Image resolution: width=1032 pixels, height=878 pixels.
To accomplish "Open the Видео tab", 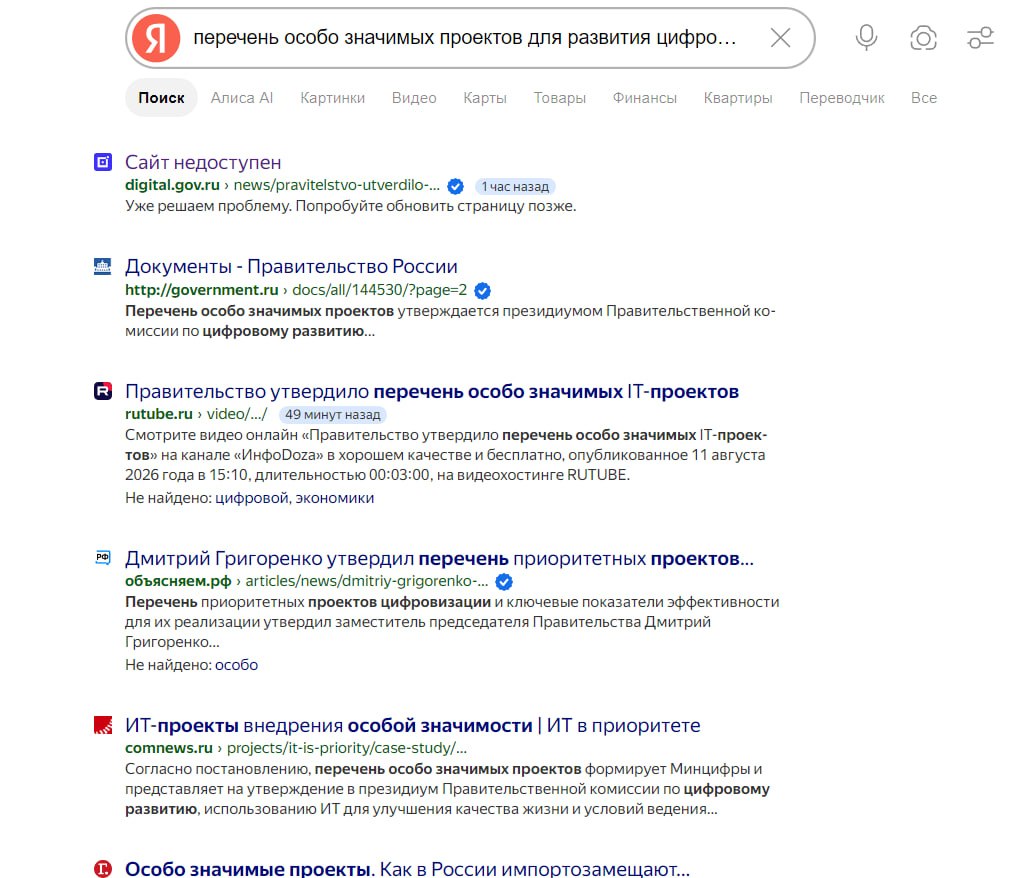I will point(414,98).
